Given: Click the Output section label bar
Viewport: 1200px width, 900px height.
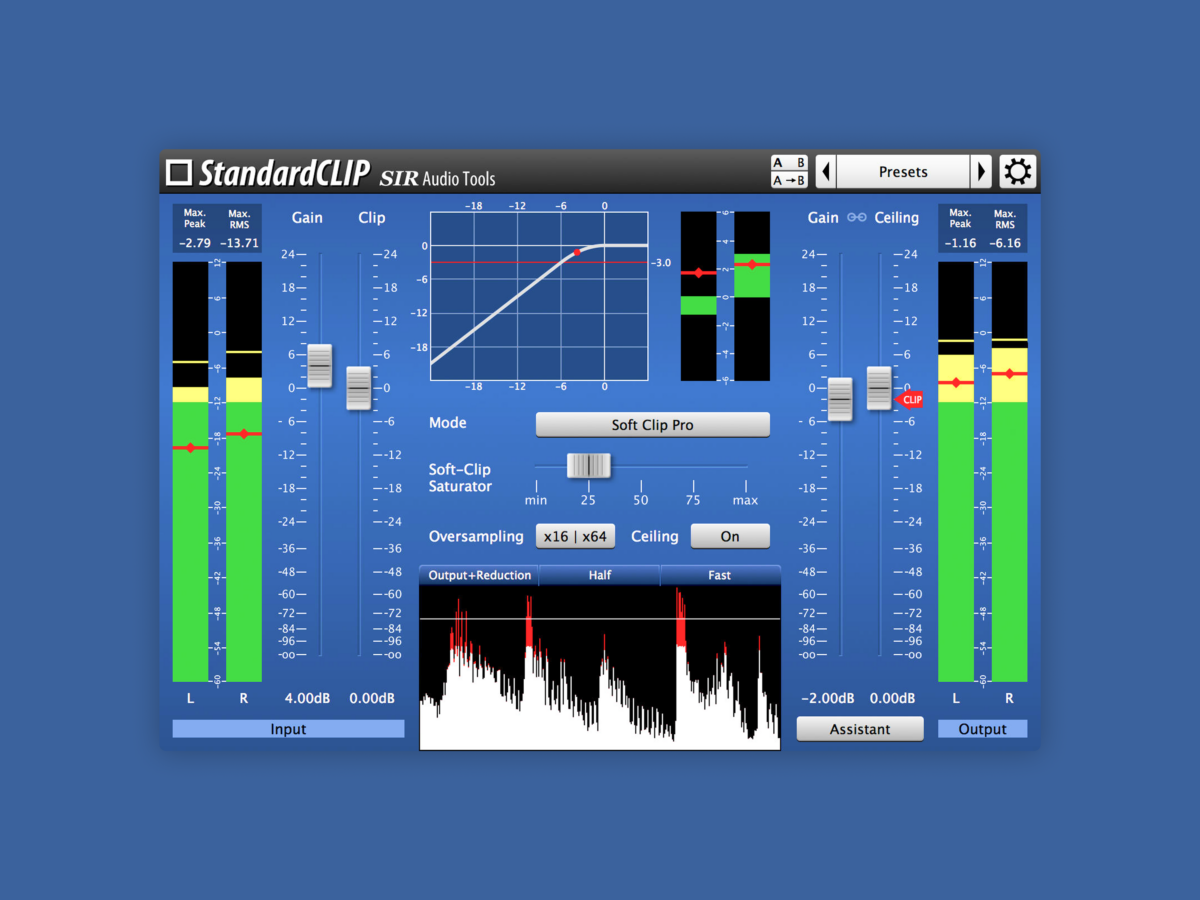Looking at the screenshot, I should (982, 729).
